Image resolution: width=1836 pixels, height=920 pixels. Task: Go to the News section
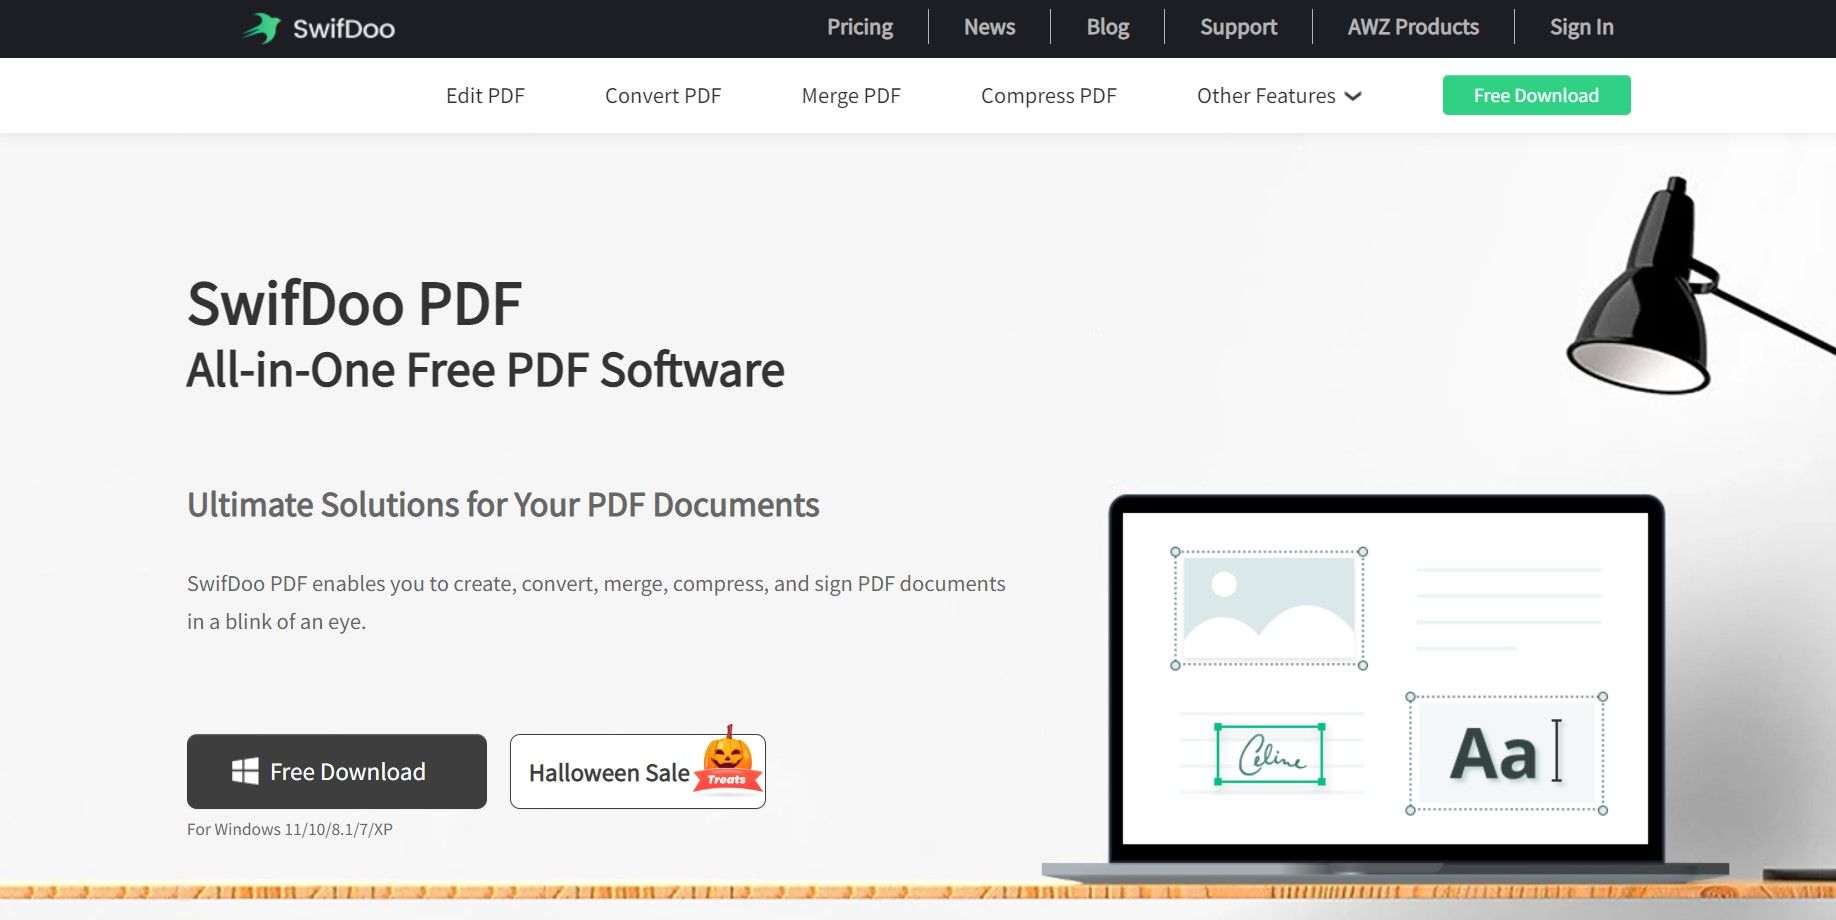click(989, 27)
